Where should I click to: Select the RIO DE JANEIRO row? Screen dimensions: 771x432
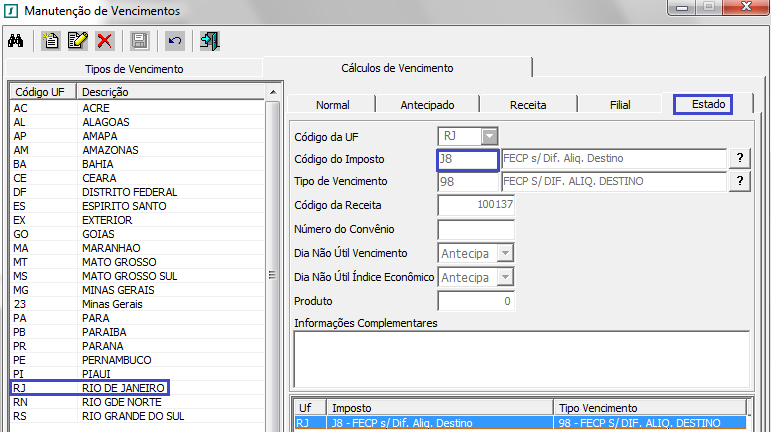137,388
